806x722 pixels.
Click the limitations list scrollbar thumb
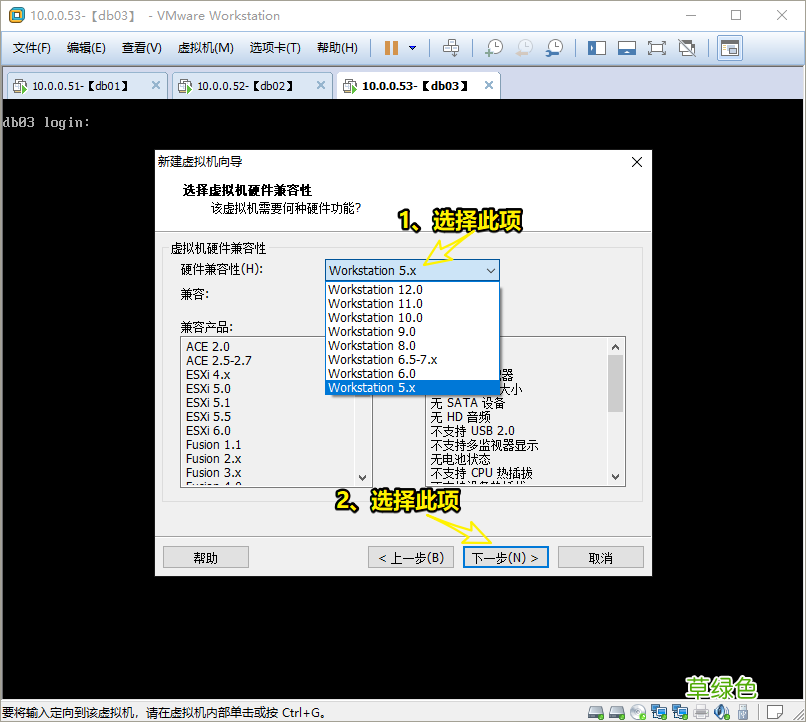[x=615, y=383]
